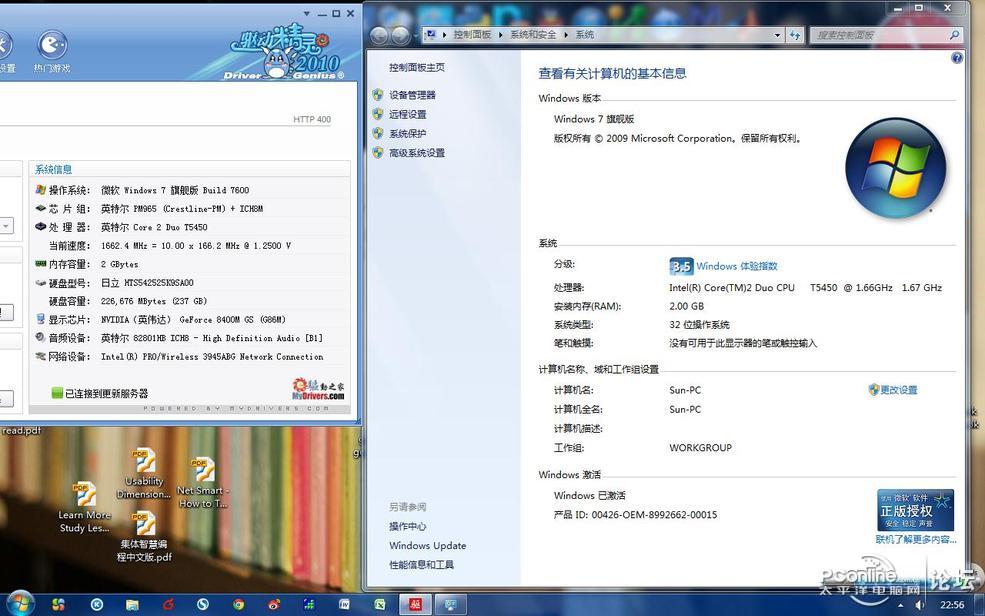Show hidden tray icons arrow
Image resolution: width=985 pixels, height=616 pixels.
tap(900, 605)
